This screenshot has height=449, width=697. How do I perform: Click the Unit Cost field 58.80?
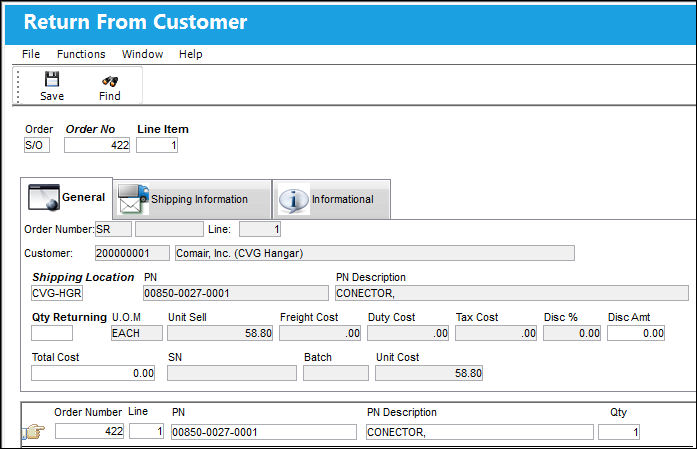point(429,373)
